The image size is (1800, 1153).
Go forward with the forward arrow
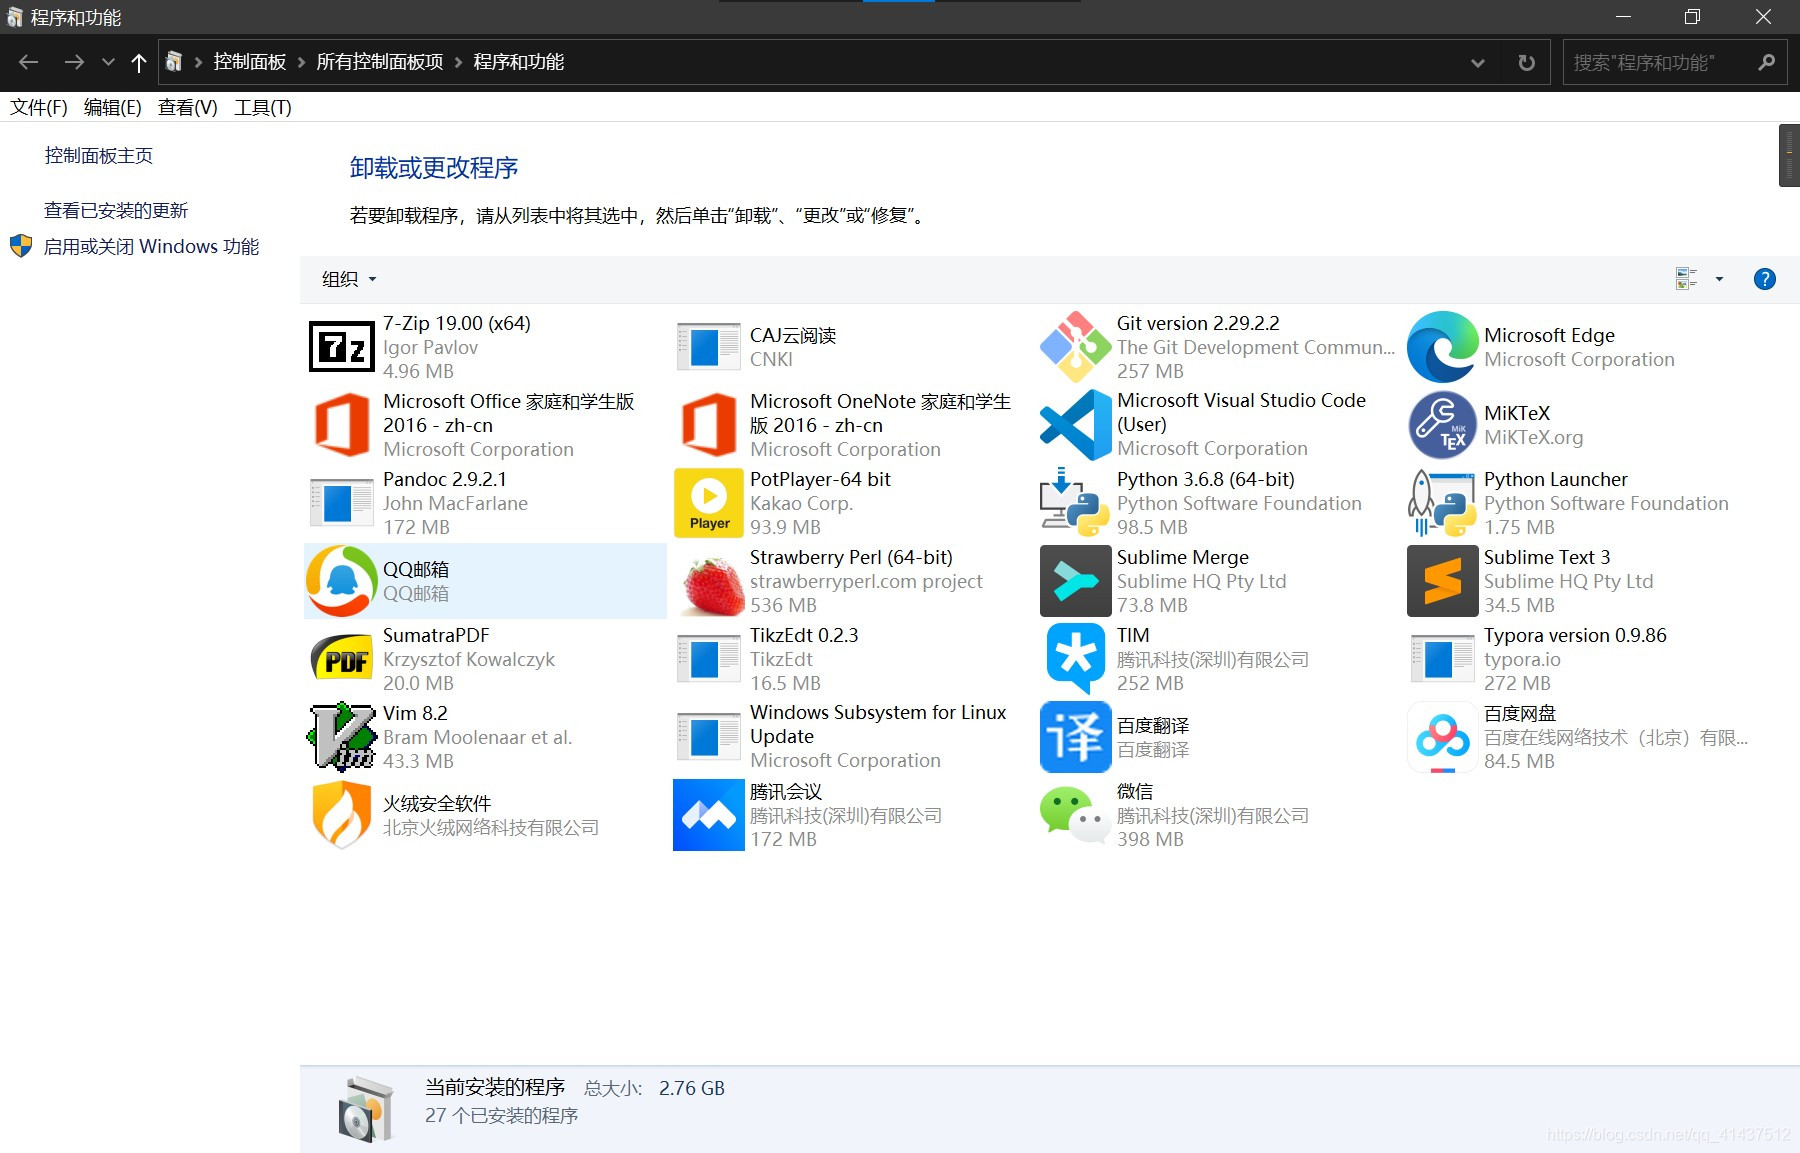[73, 62]
